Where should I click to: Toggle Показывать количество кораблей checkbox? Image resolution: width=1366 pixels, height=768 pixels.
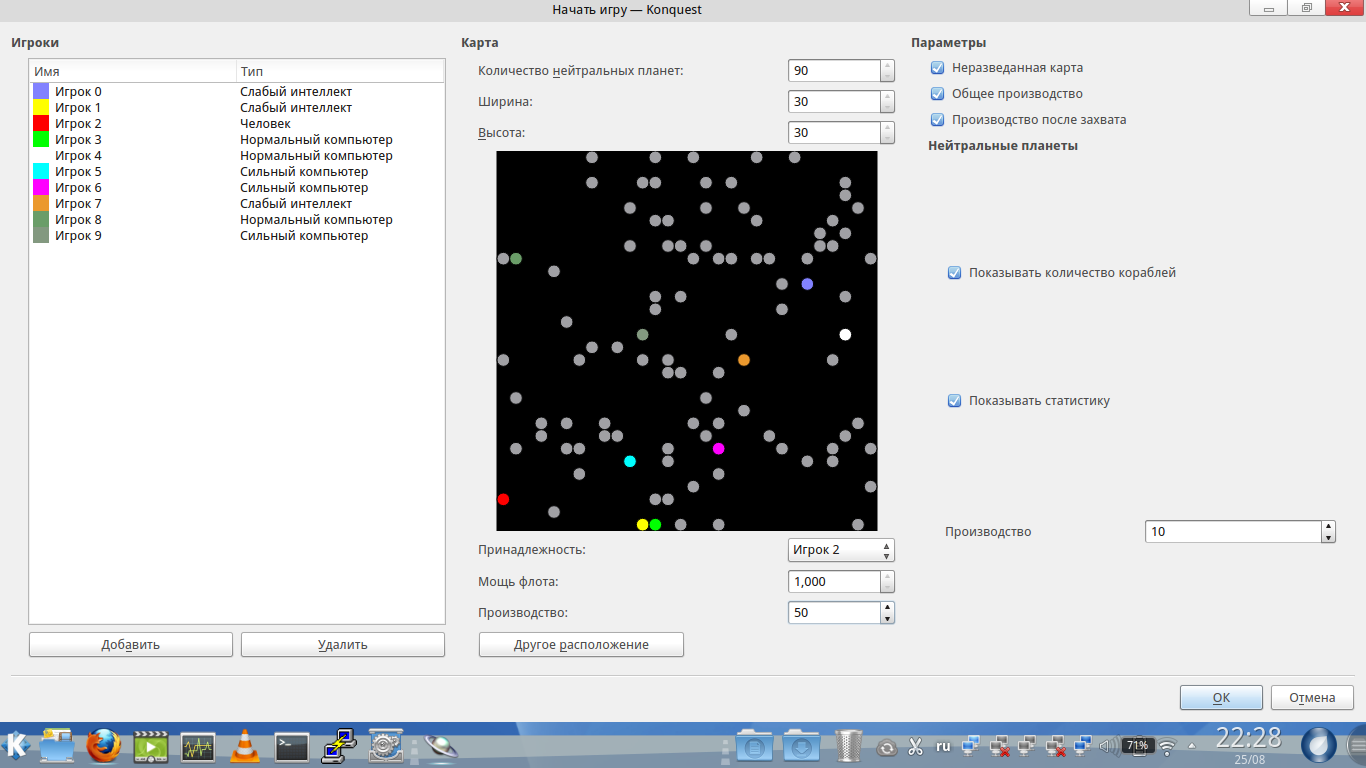(954, 272)
